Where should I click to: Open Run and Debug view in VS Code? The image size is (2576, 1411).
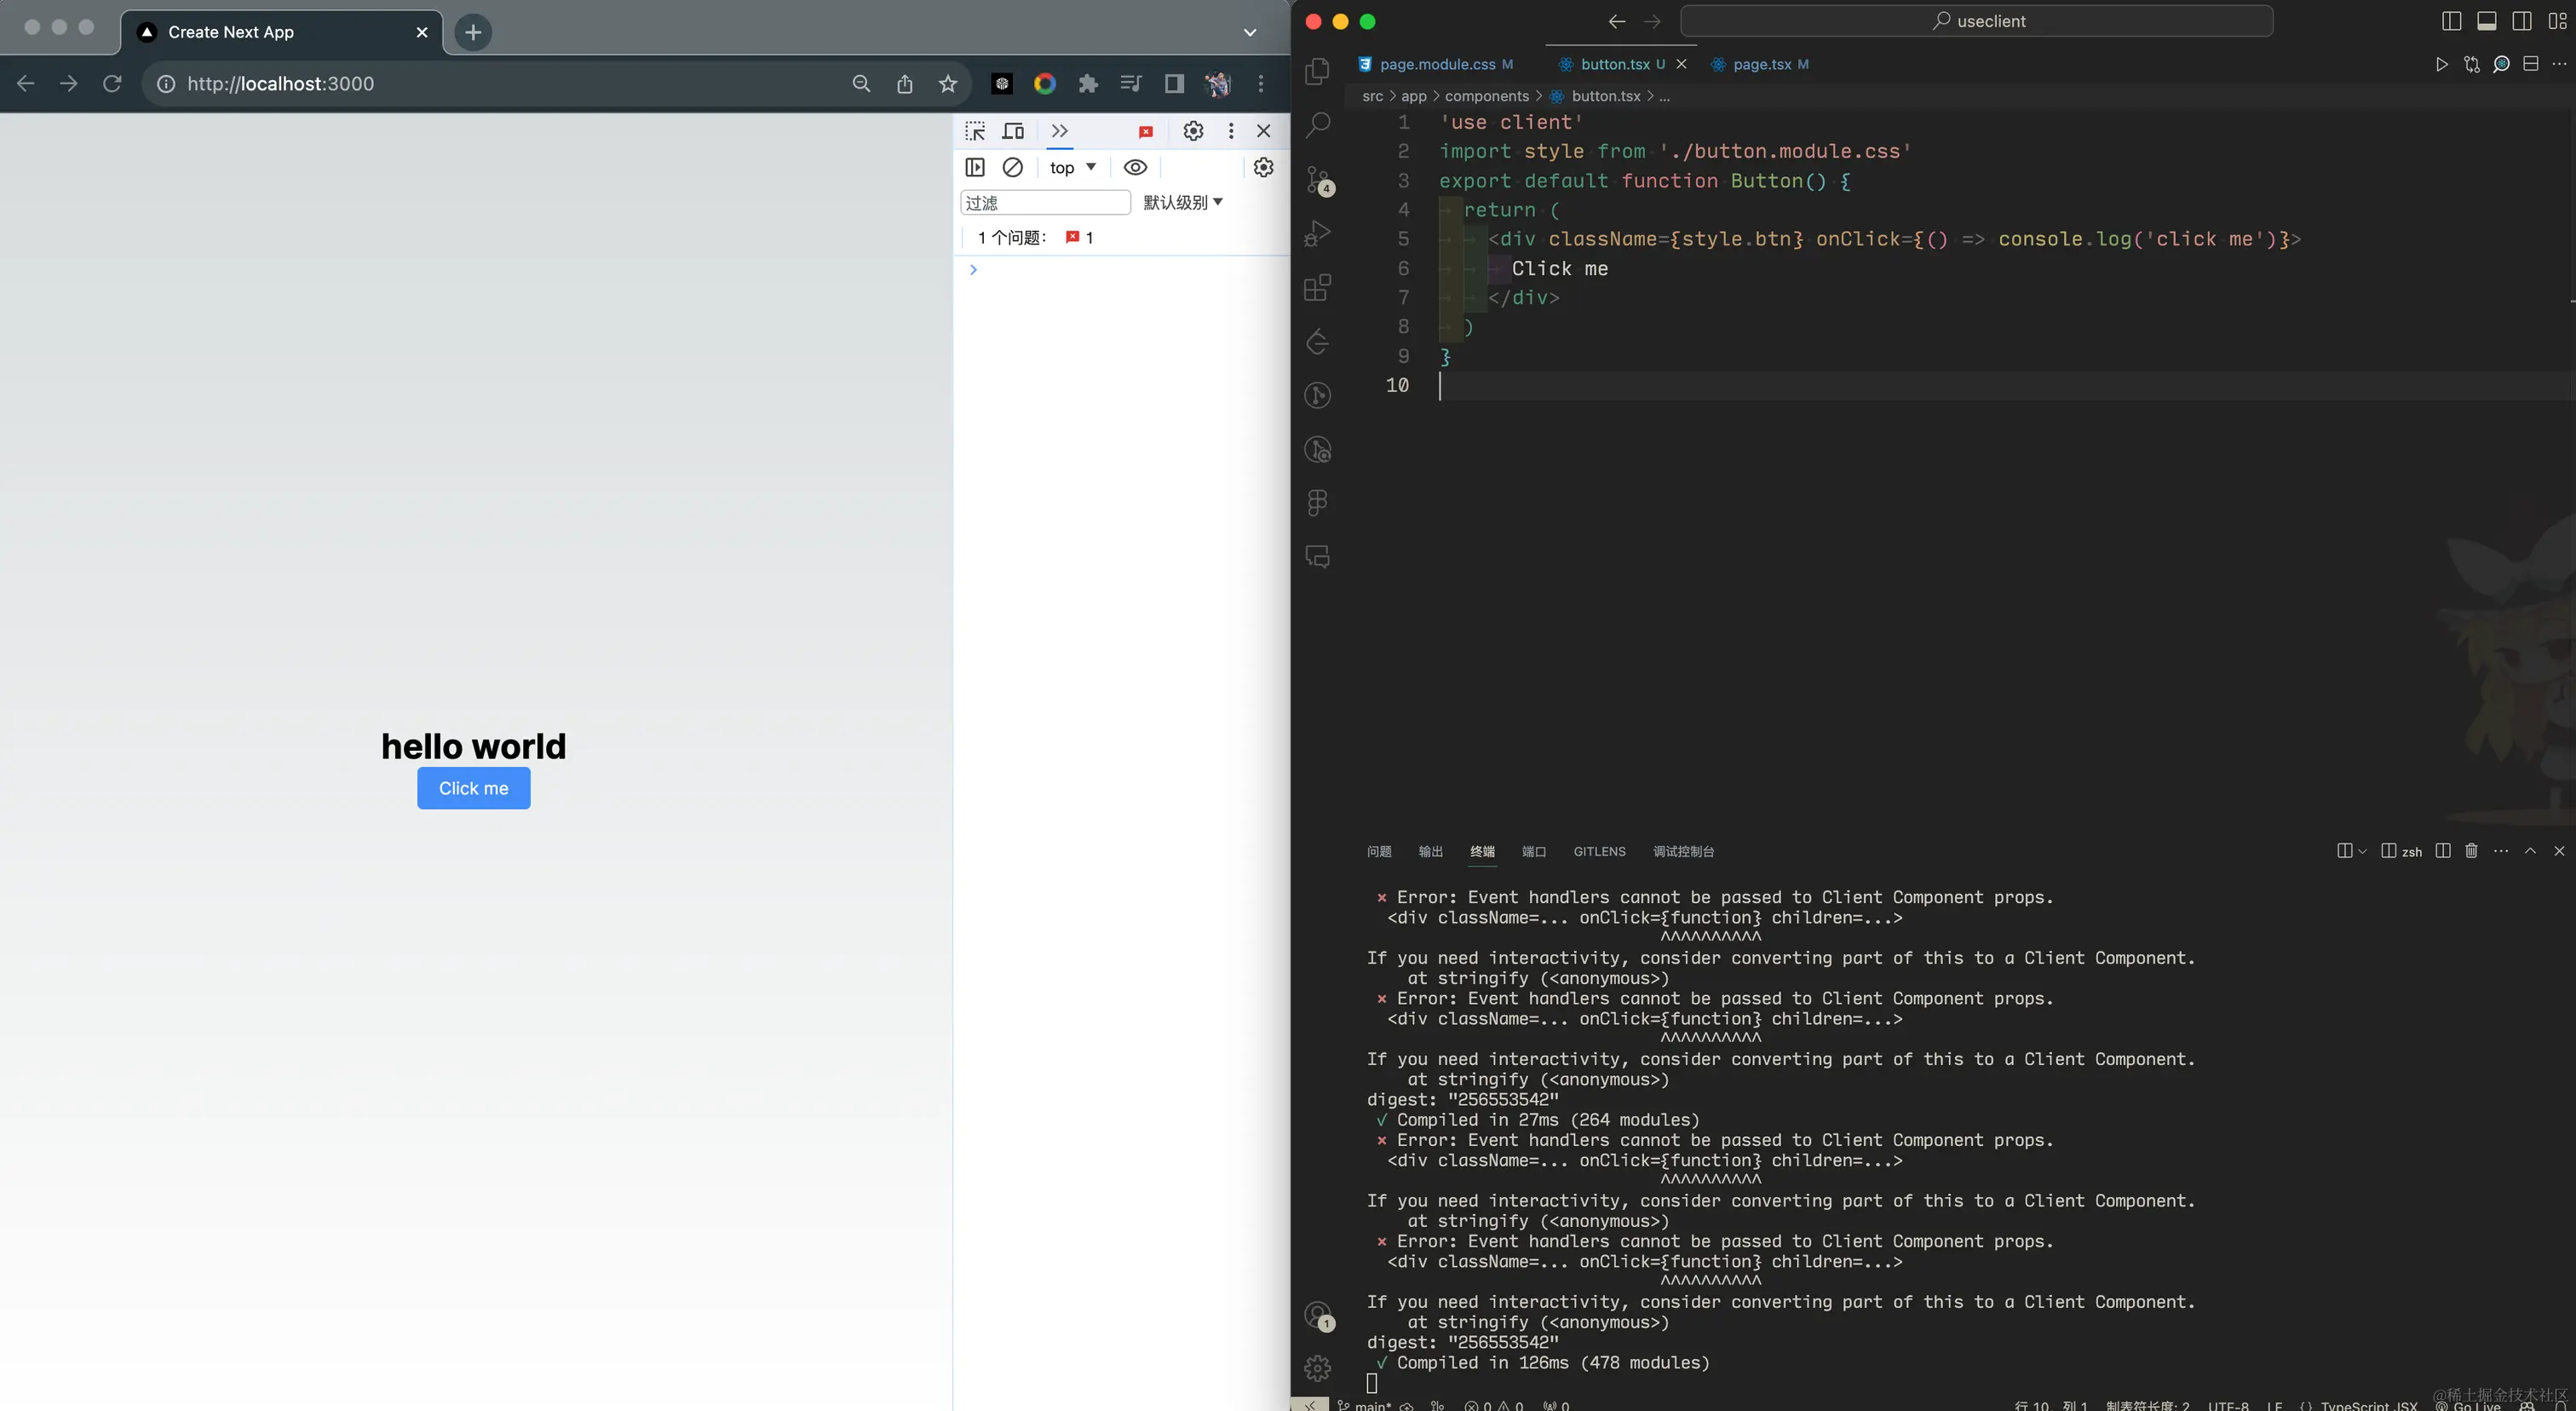tap(1318, 234)
